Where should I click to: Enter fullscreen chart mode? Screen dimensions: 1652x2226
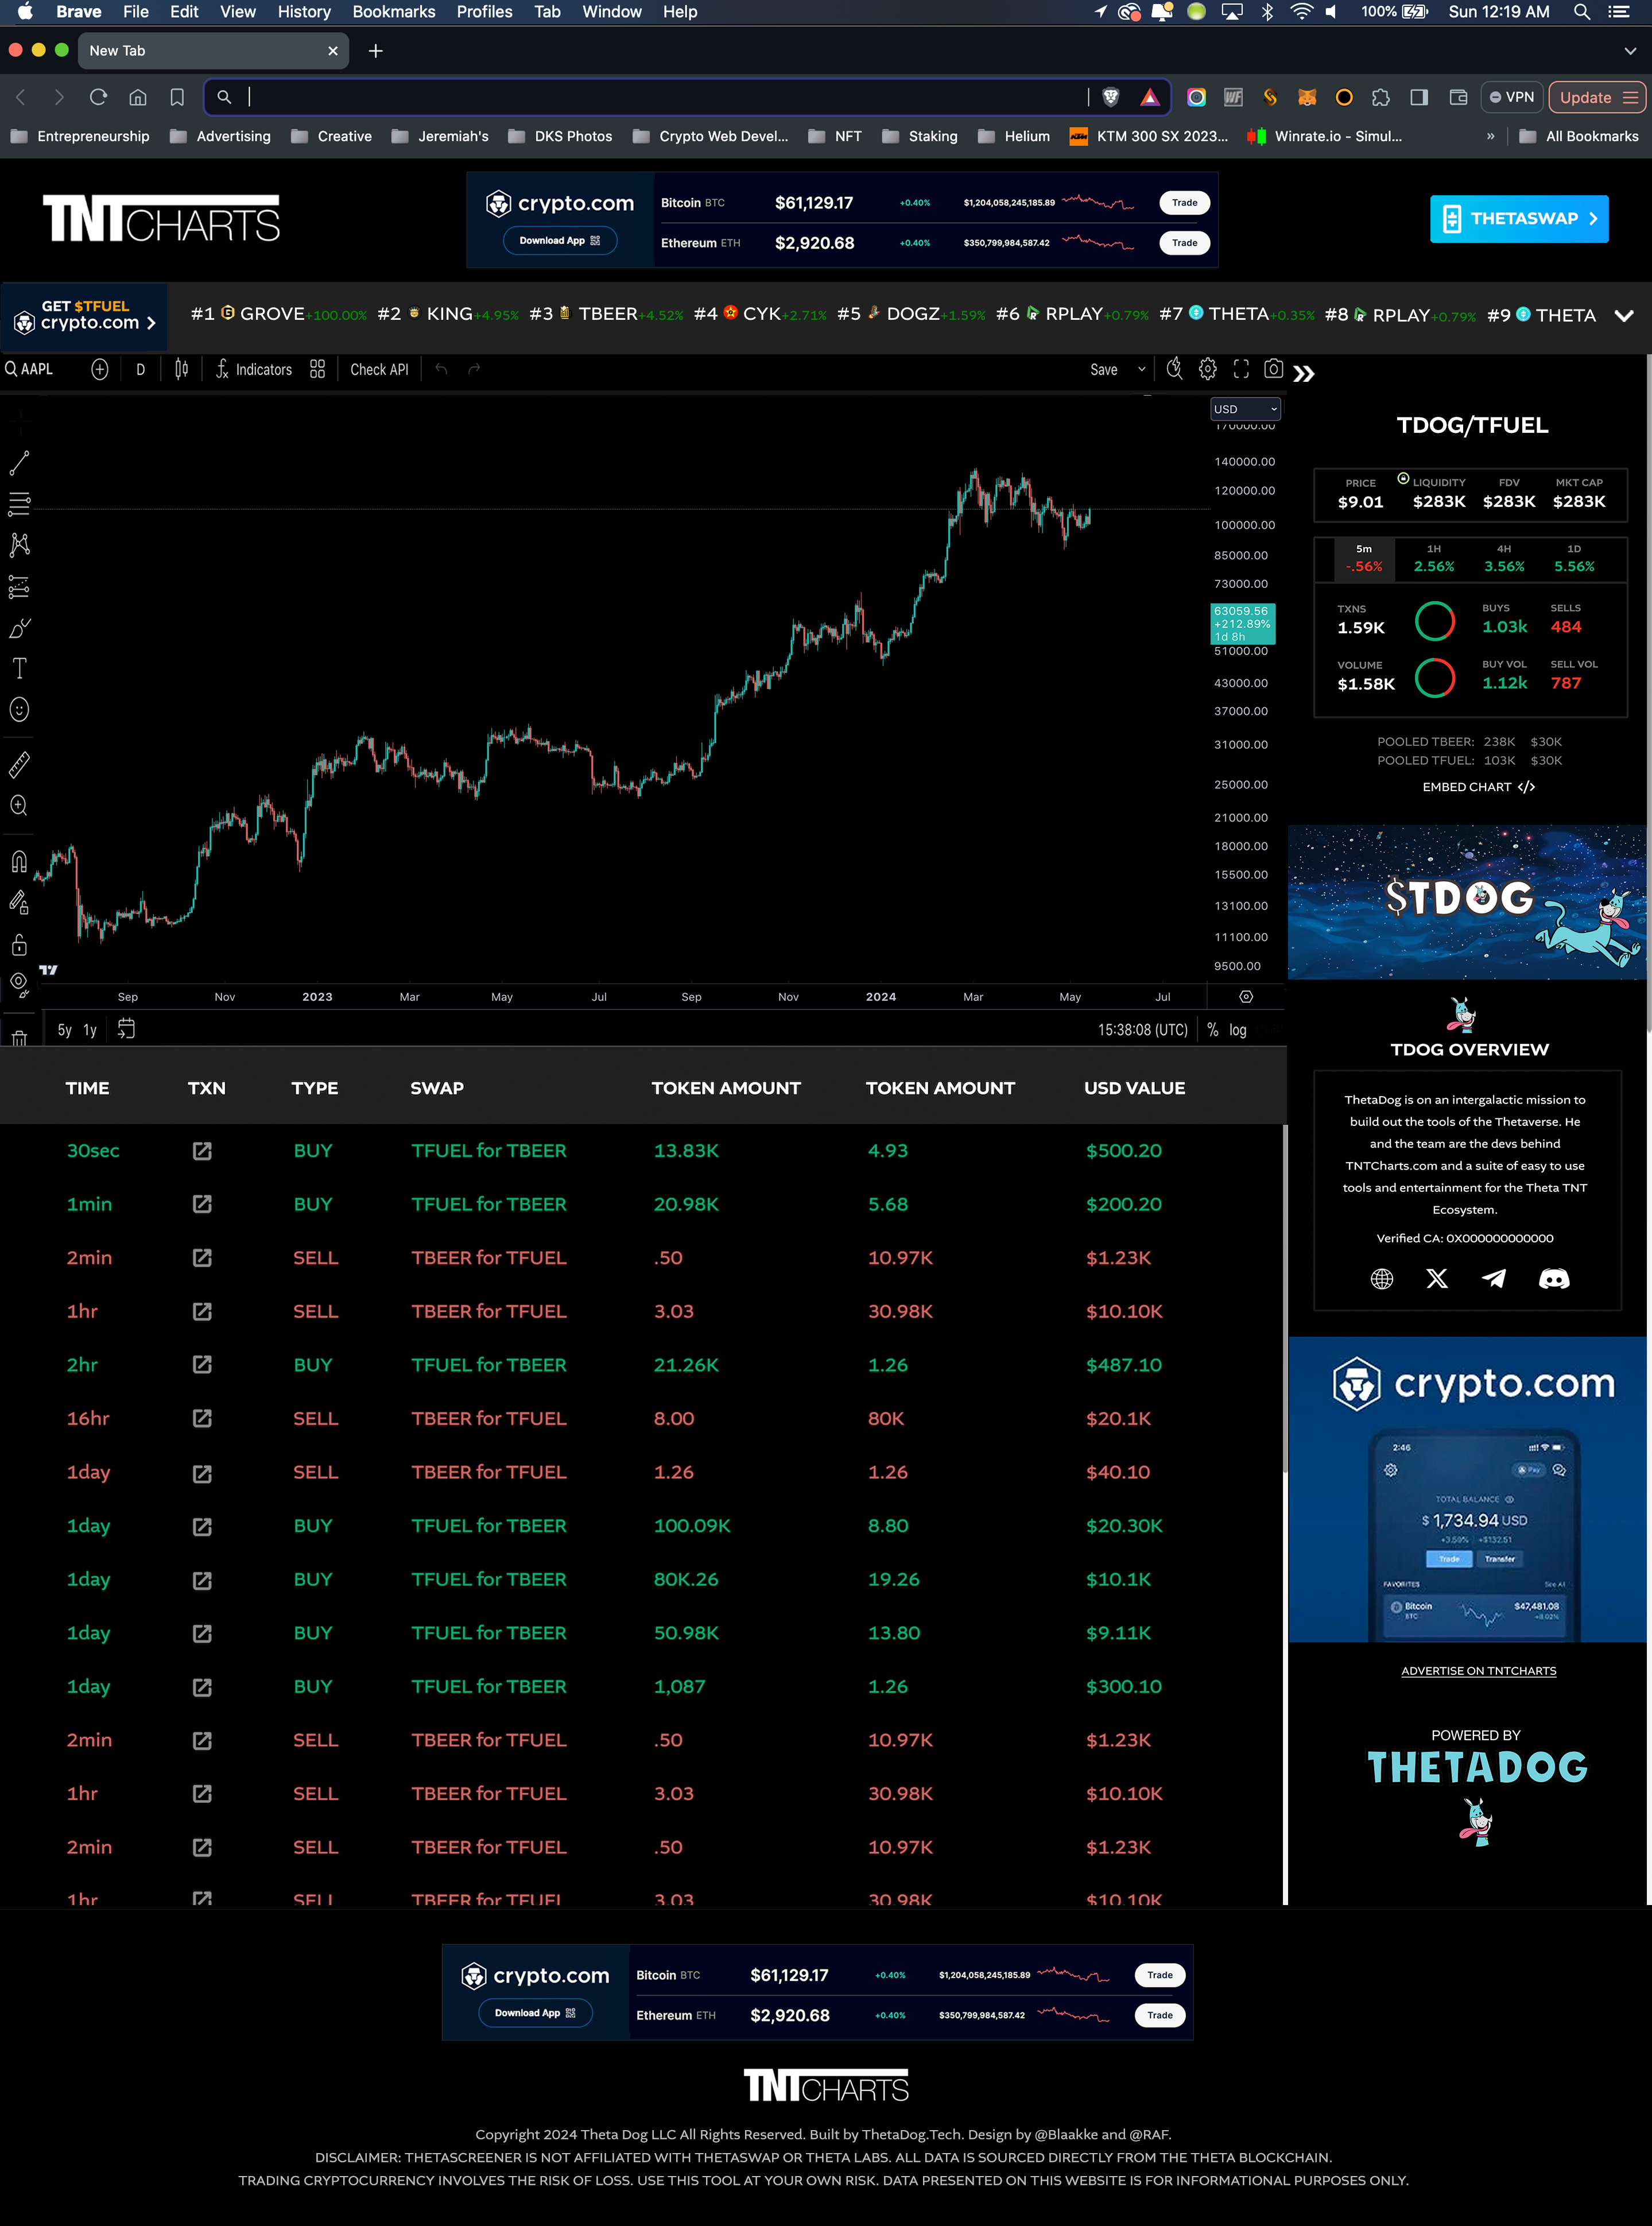(x=1241, y=369)
